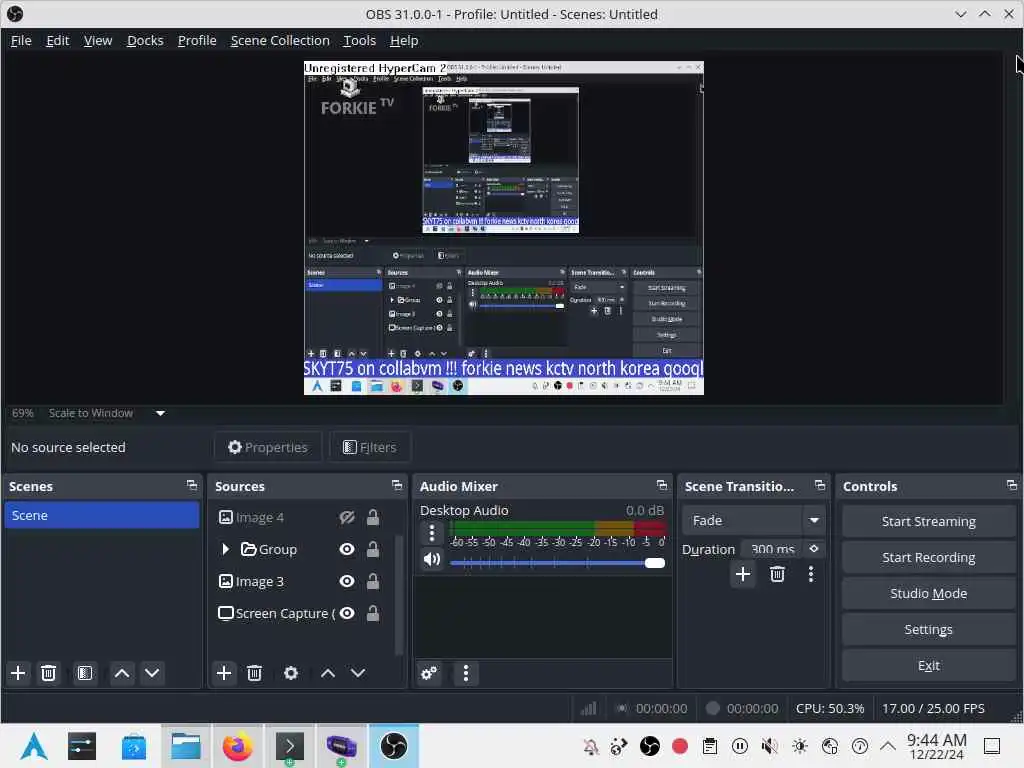Toggle lock on Group source
Screen dimensions: 1024x768
373,549
